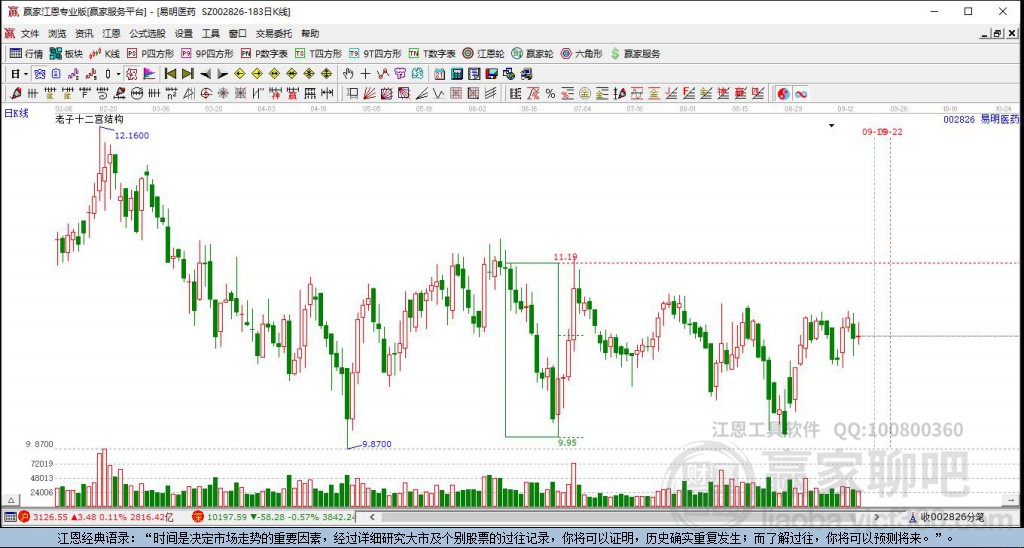
Task: Toggle the yin-yang taiji icon
Action: (784, 93)
